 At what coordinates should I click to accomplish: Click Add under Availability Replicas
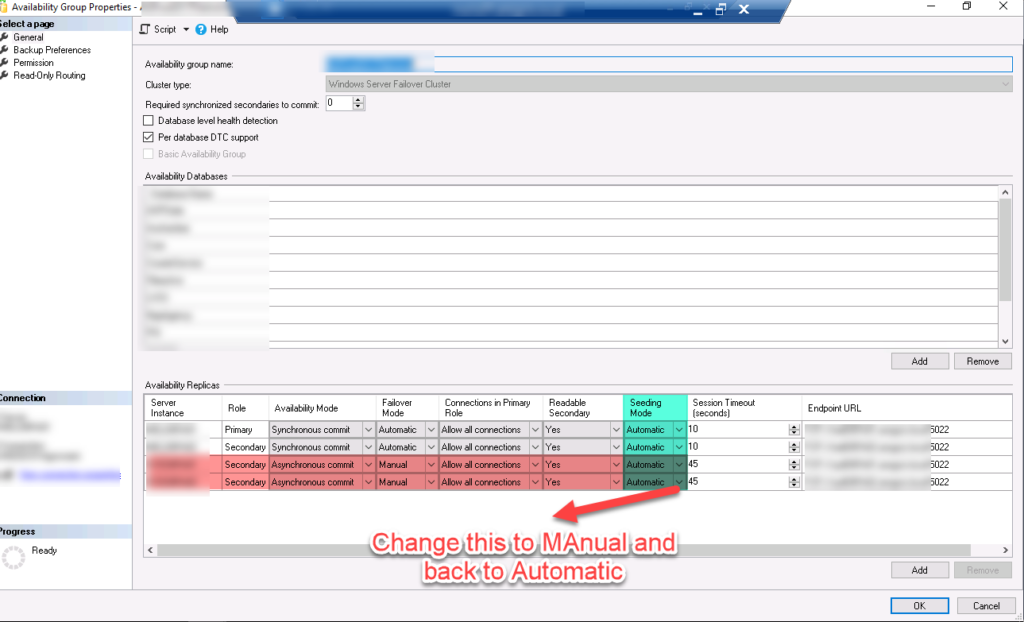(920, 570)
